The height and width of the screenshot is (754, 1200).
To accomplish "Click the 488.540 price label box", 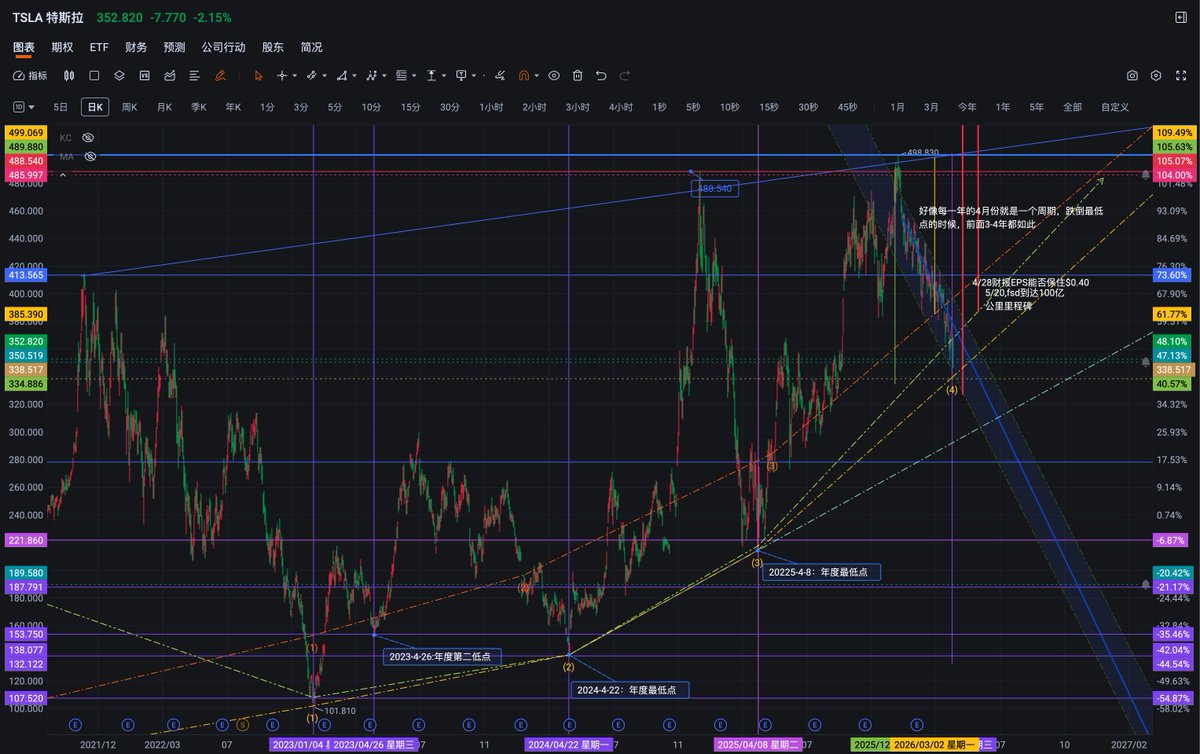I will [716, 188].
